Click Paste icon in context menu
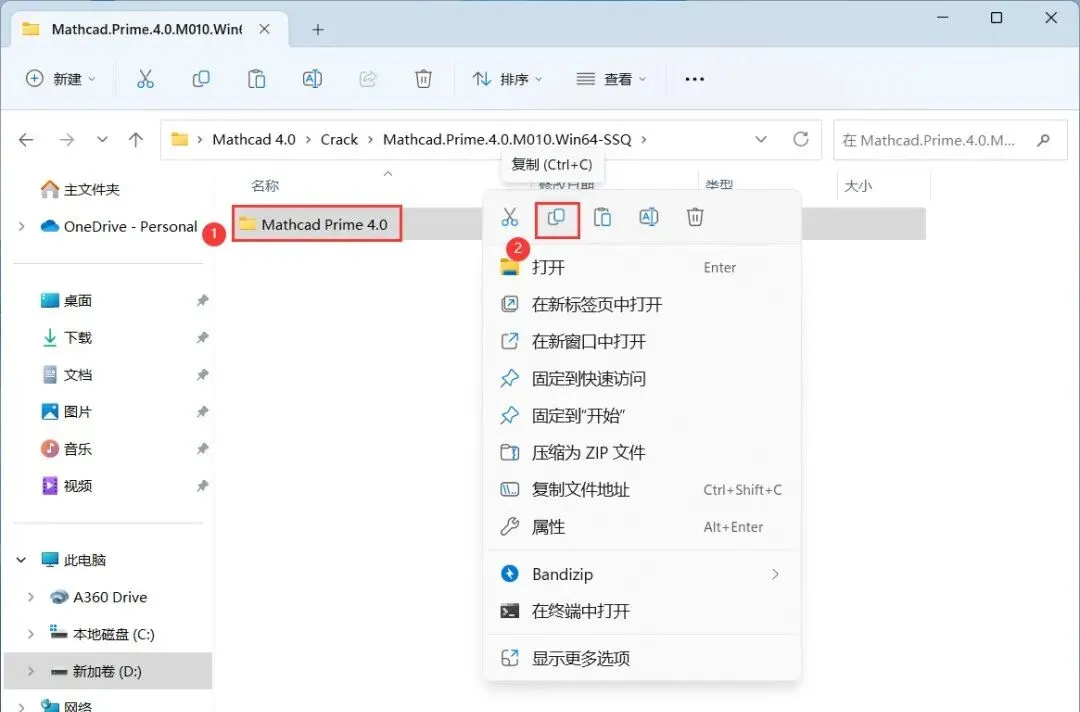Image resolution: width=1080 pixels, height=712 pixels. pos(603,218)
